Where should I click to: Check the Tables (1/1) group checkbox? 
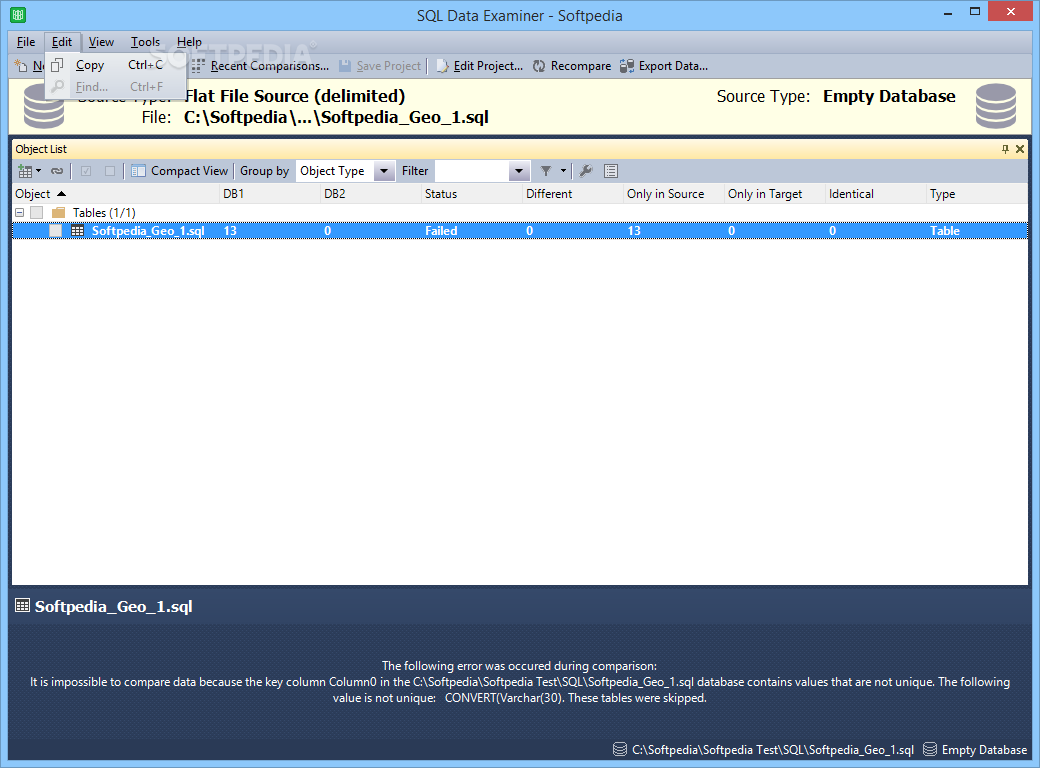[x=36, y=213]
